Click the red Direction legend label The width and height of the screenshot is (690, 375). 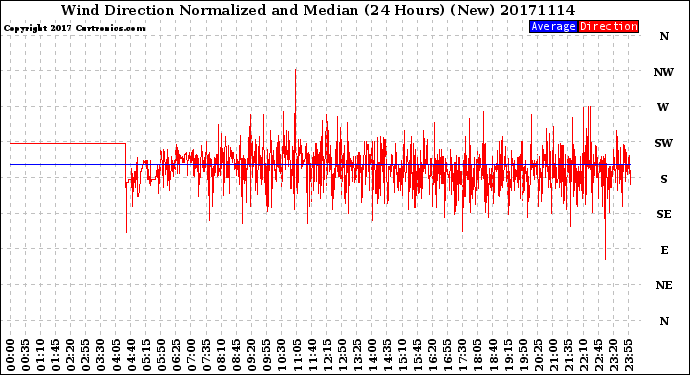608,26
